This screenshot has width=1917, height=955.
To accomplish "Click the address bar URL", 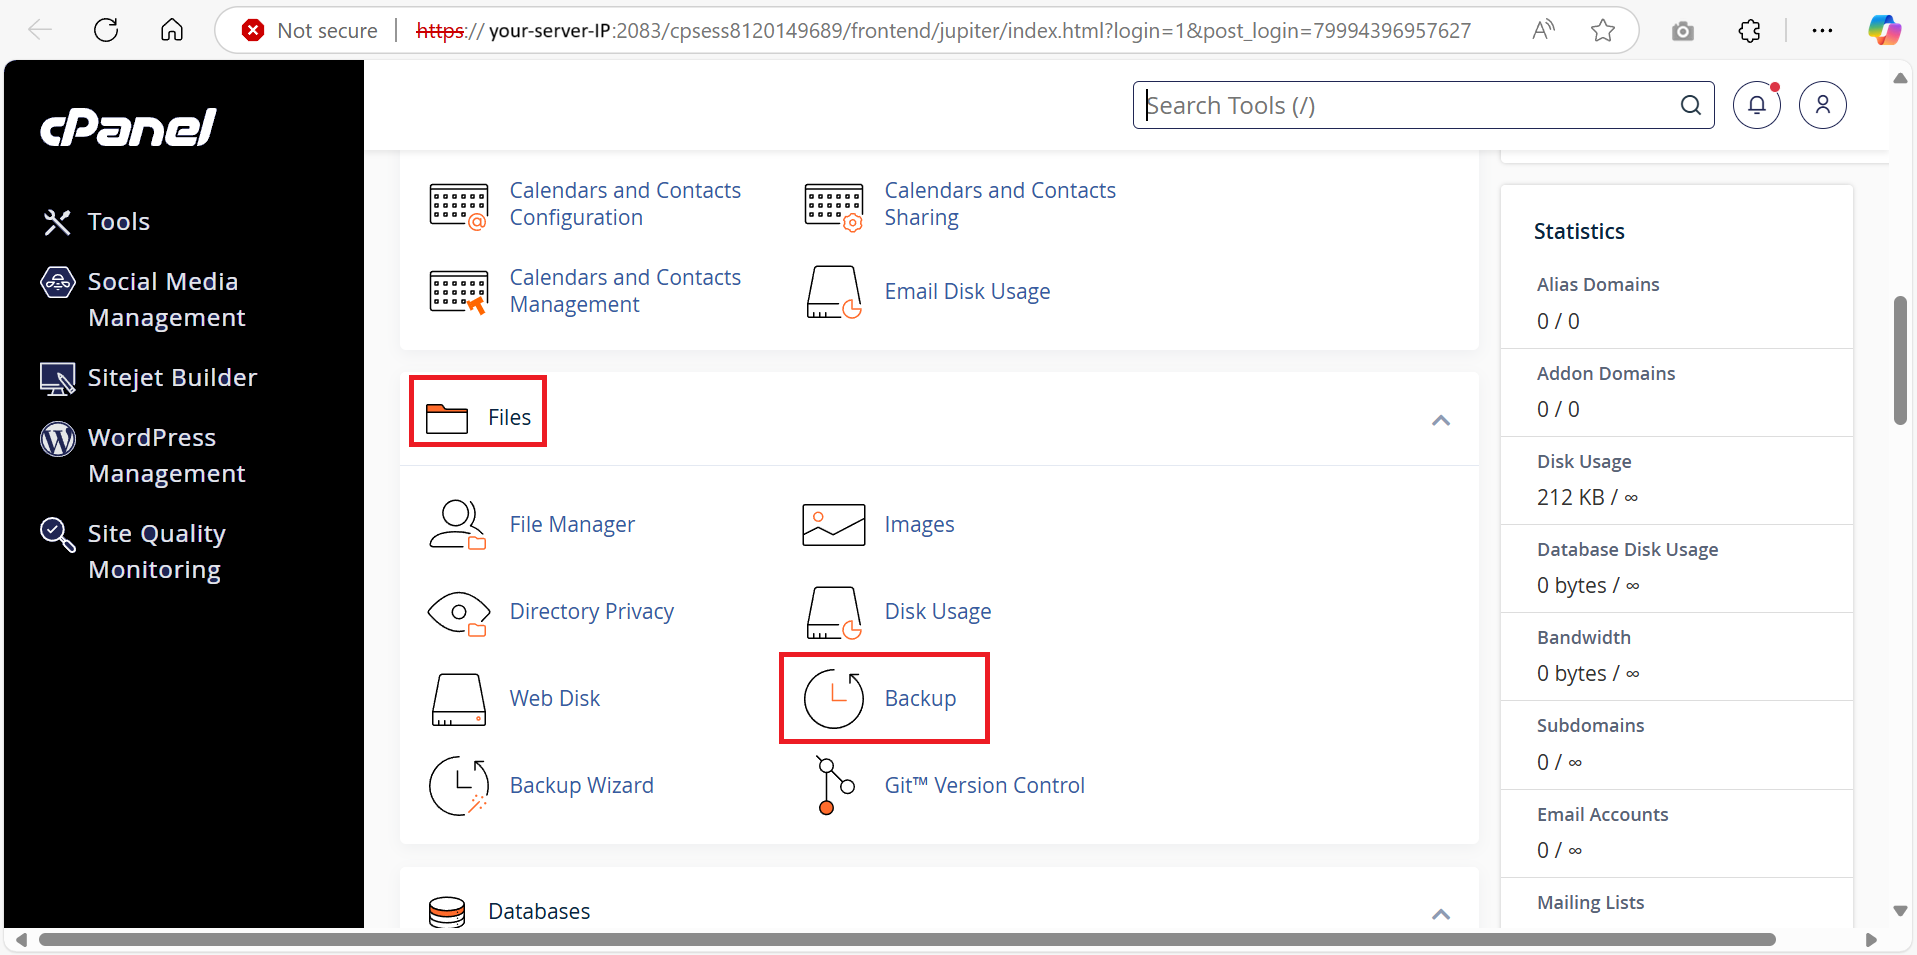I will click(943, 31).
